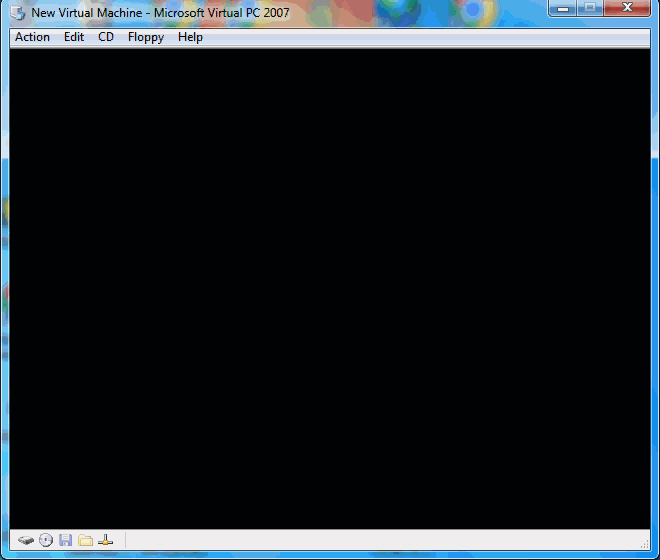Click the hard disk status icon
660x560 pixels.
(x=26, y=540)
